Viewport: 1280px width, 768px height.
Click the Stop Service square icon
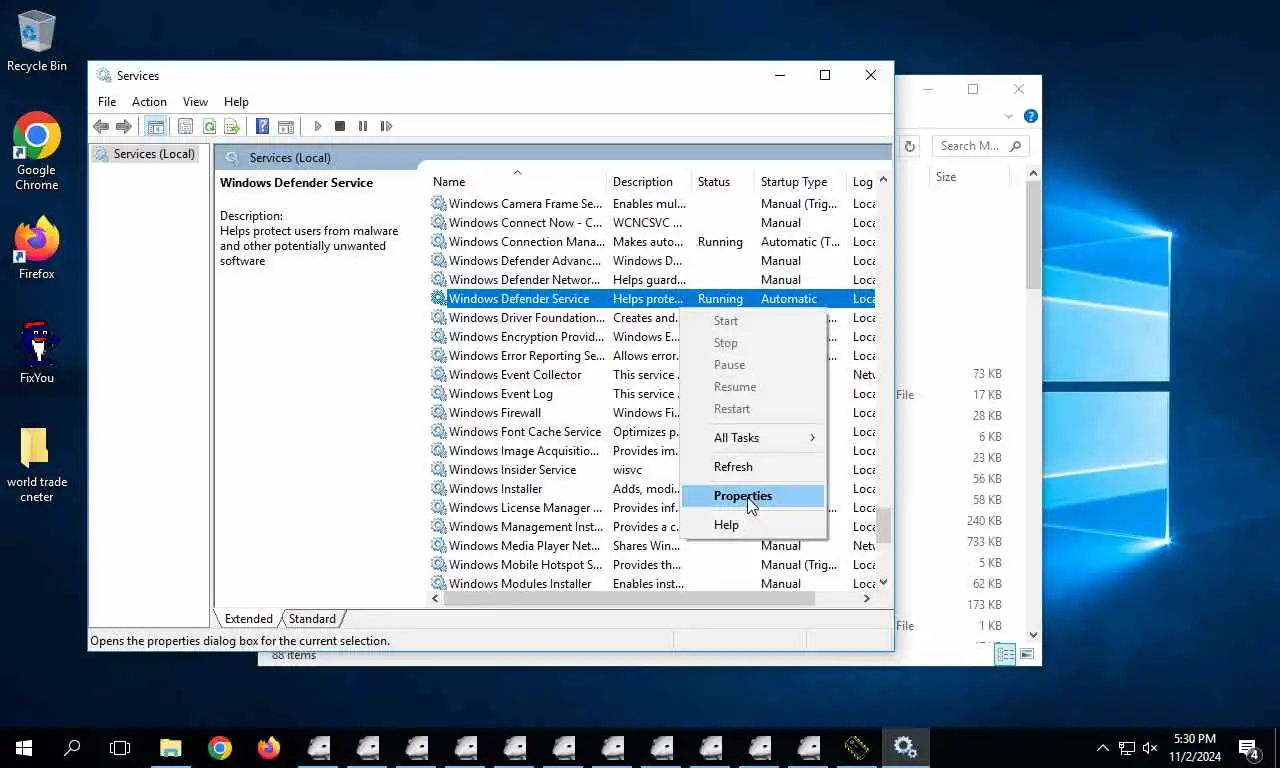340,126
